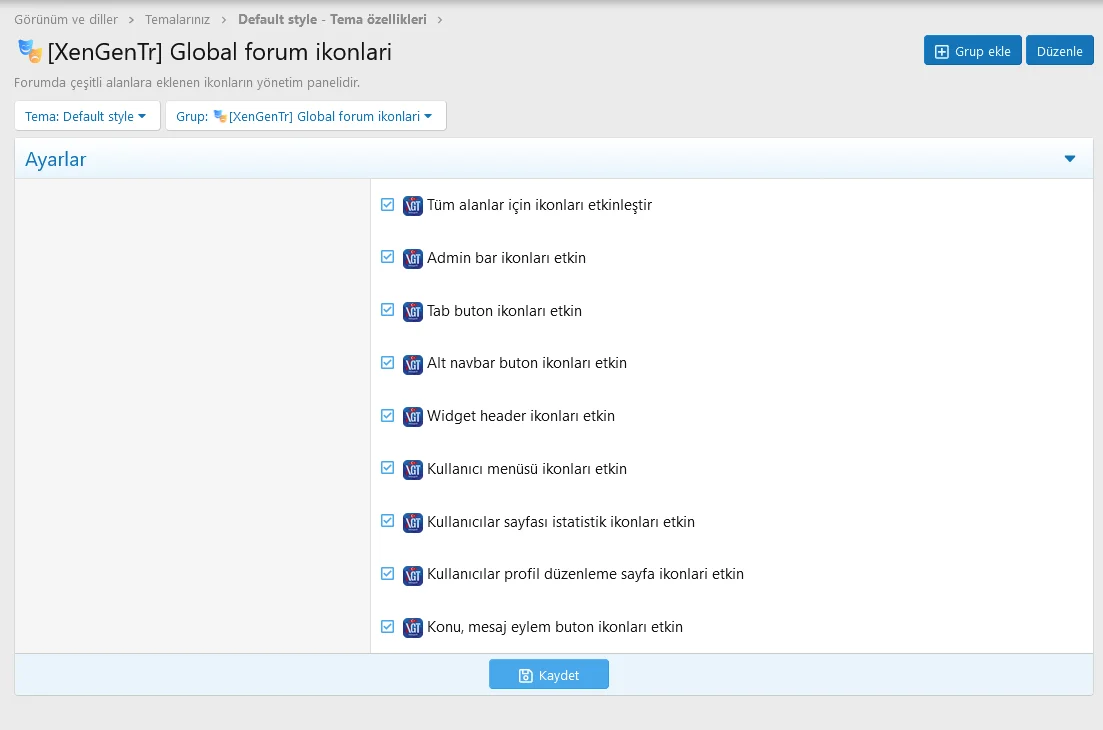Click the save icon inside the Kaydet button
Image resolution: width=1103 pixels, height=730 pixels.
pos(524,674)
